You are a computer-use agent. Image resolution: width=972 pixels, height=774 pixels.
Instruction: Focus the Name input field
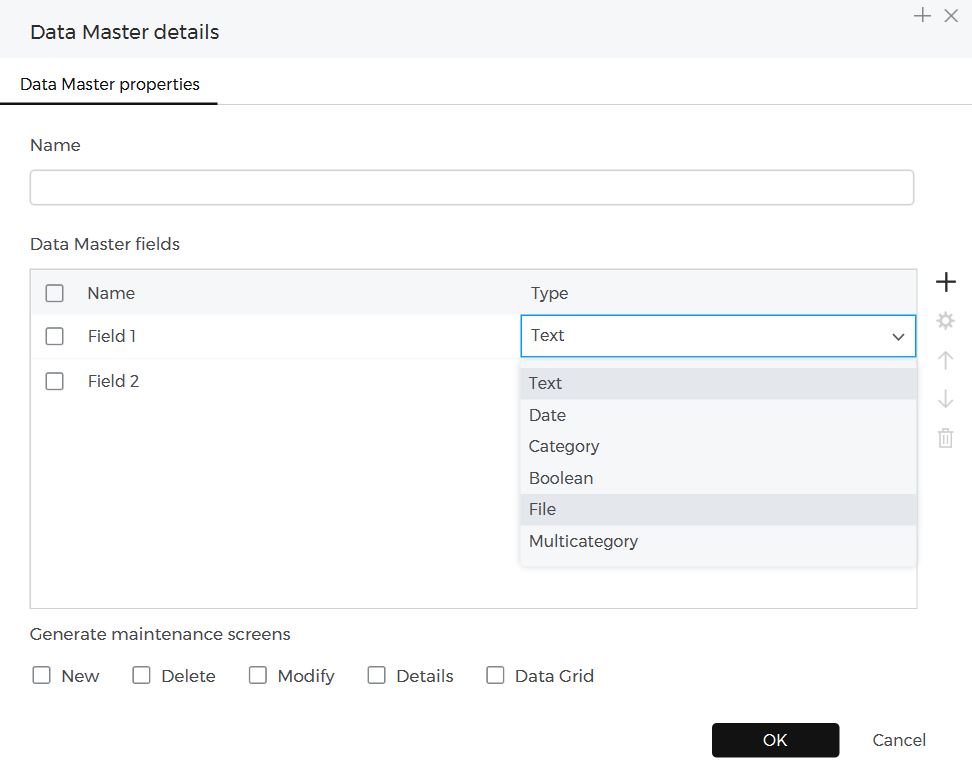(471, 188)
